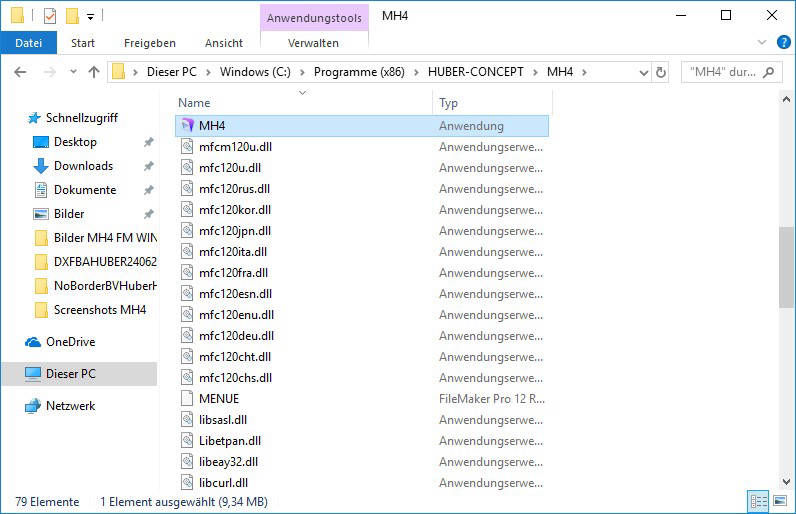Click the MENUE FileMaker file icon
The width and height of the screenshot is (796, 514).
(187, 398)
